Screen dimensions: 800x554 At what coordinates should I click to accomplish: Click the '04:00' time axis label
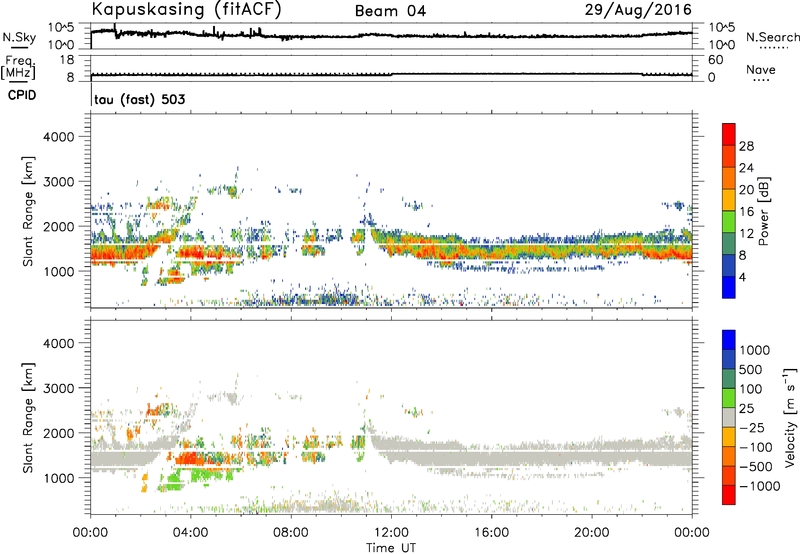(190, 533)
